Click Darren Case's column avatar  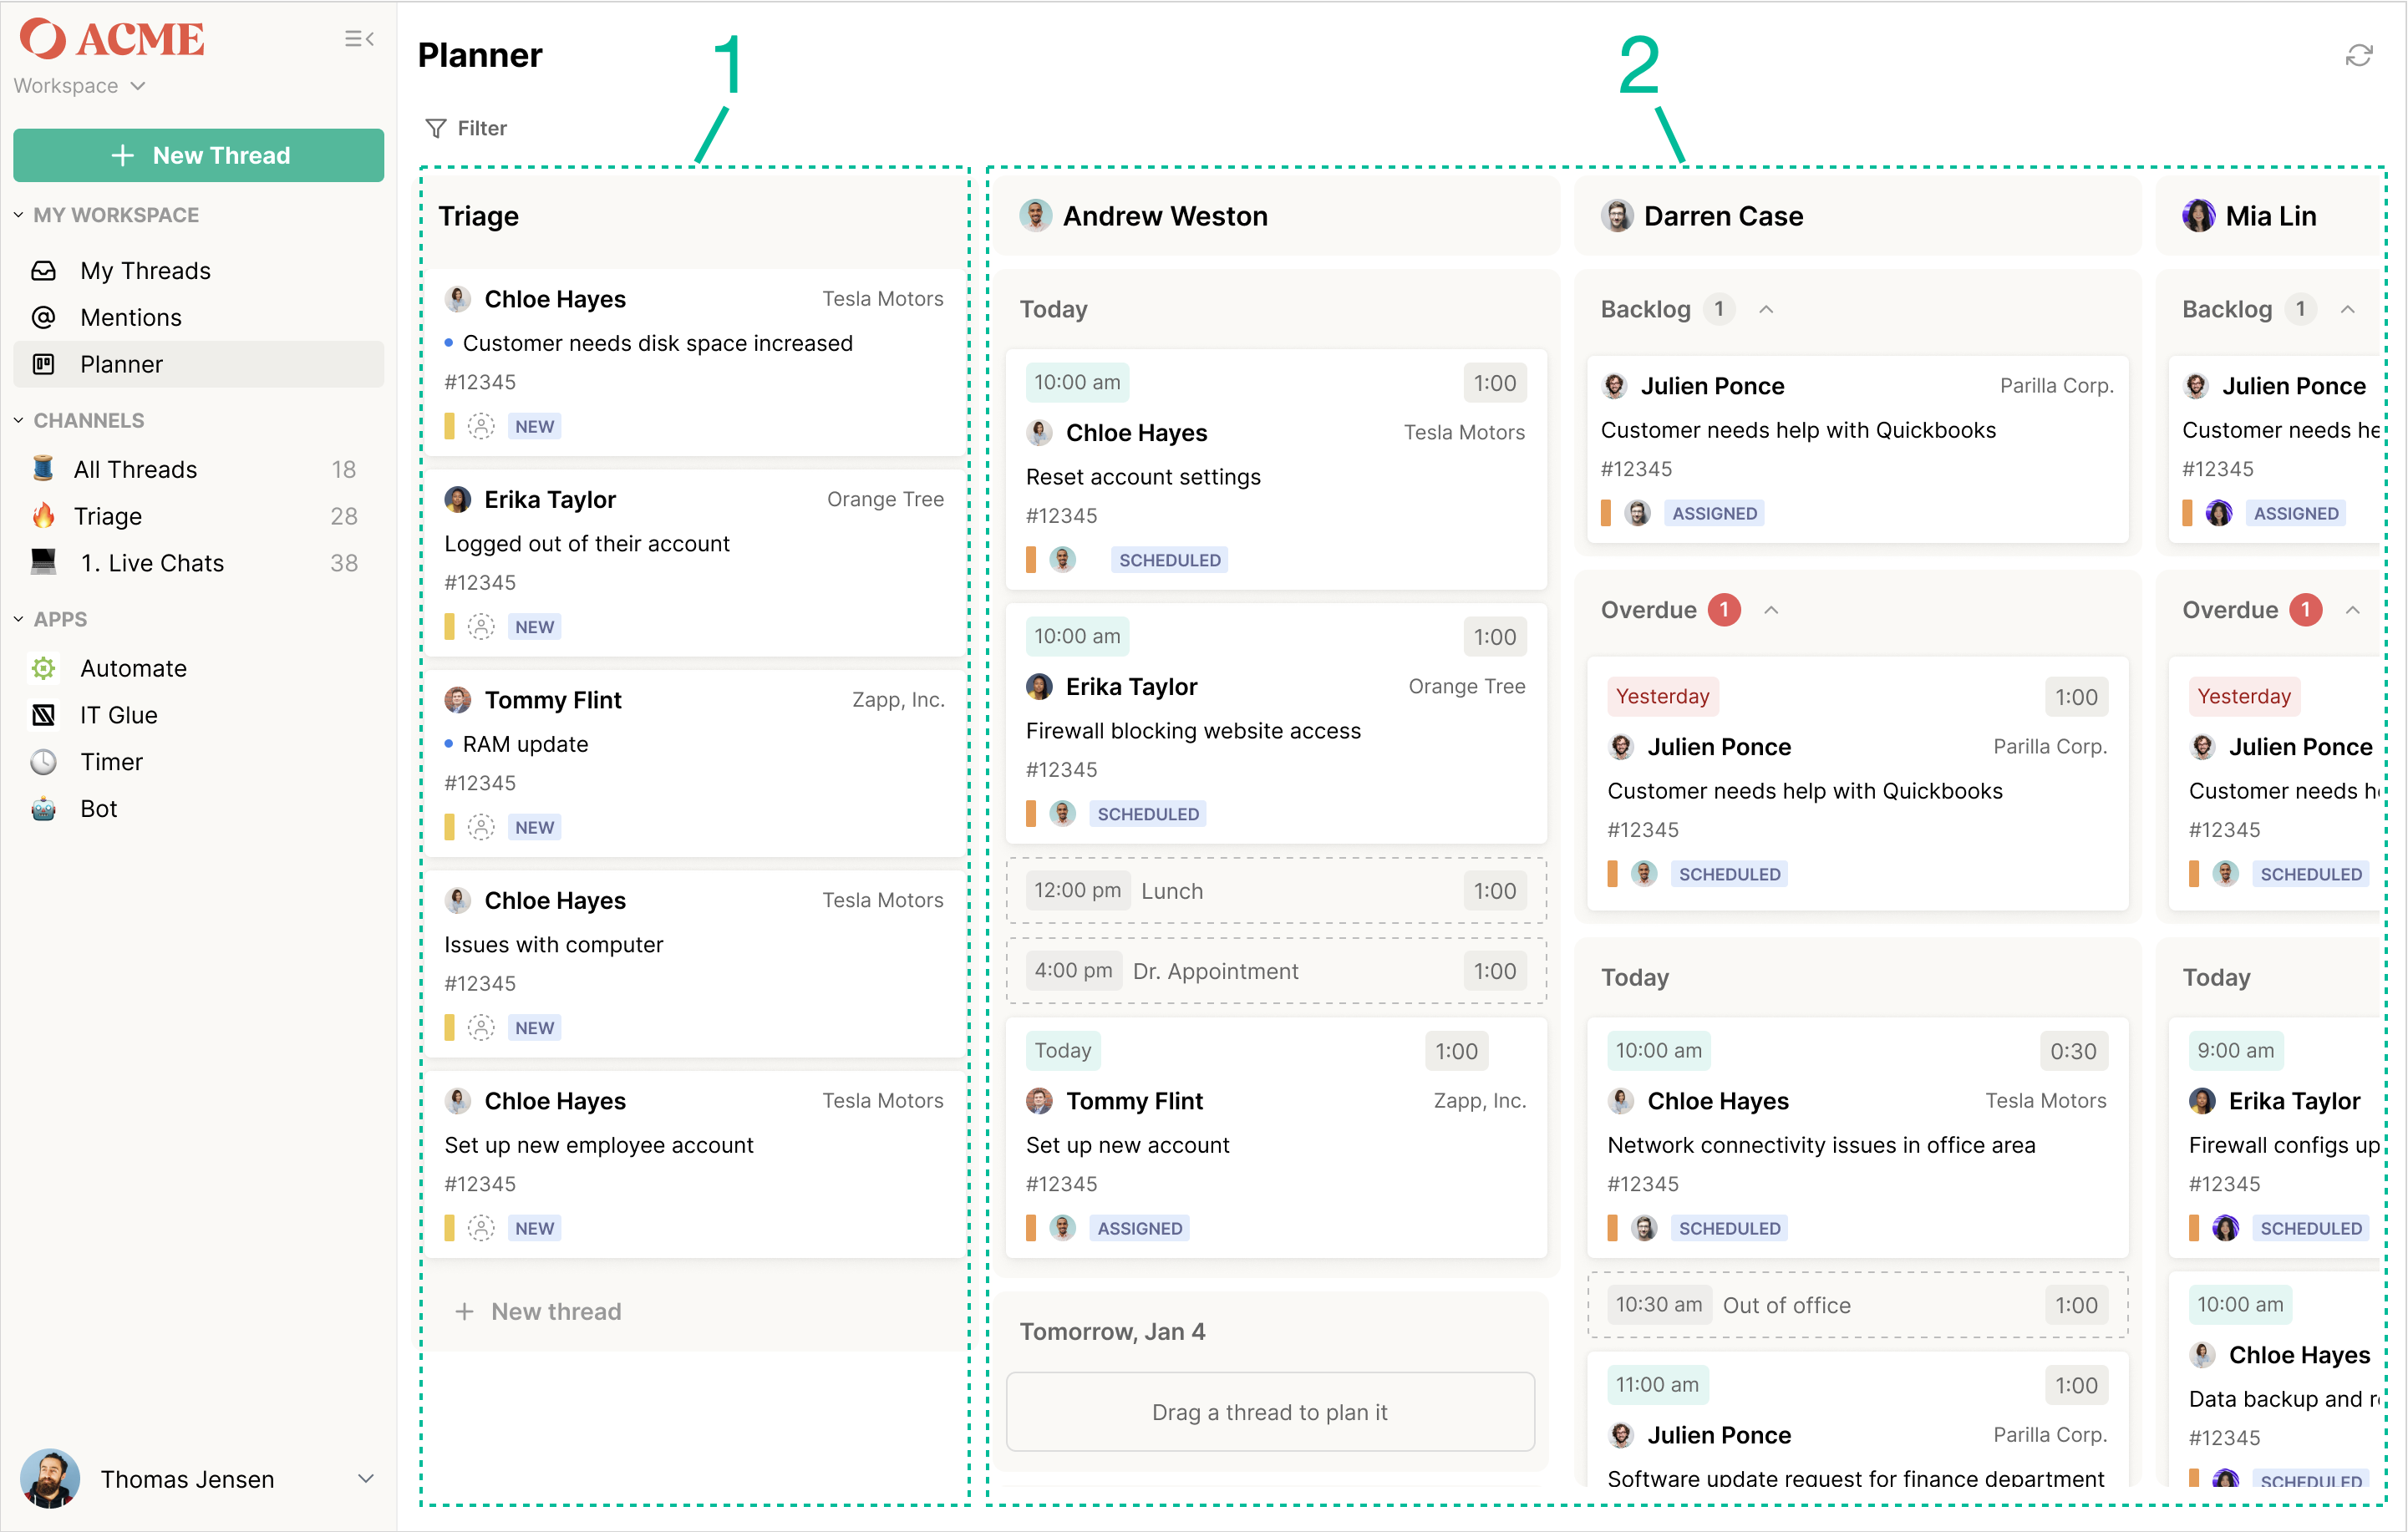pos(1617,216)
